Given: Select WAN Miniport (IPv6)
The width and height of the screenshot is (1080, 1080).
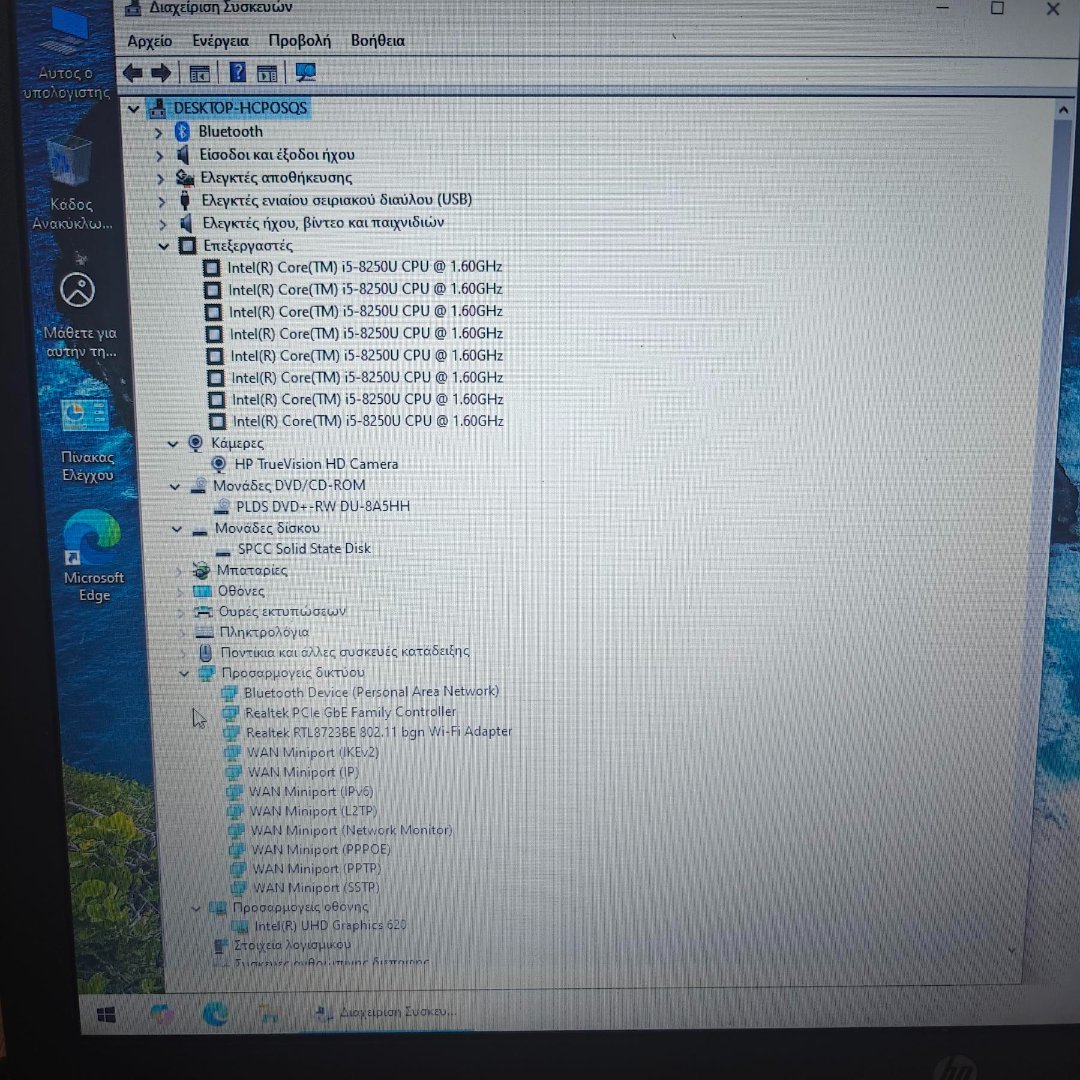Looking at the screenshot, I should 311,791.
